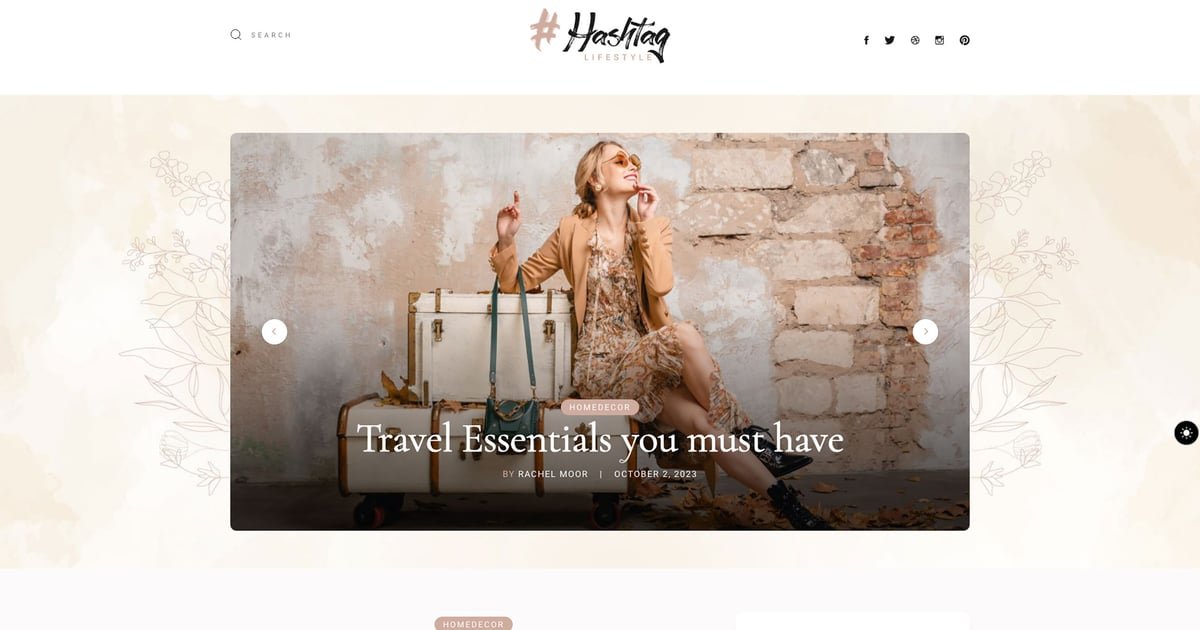Open the October 2, 2023 date link
This screenshot has height=630, width=1200.
(655, 474)
